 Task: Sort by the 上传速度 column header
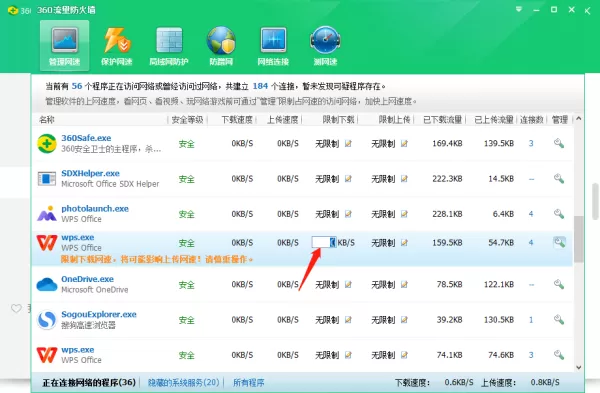282,120
